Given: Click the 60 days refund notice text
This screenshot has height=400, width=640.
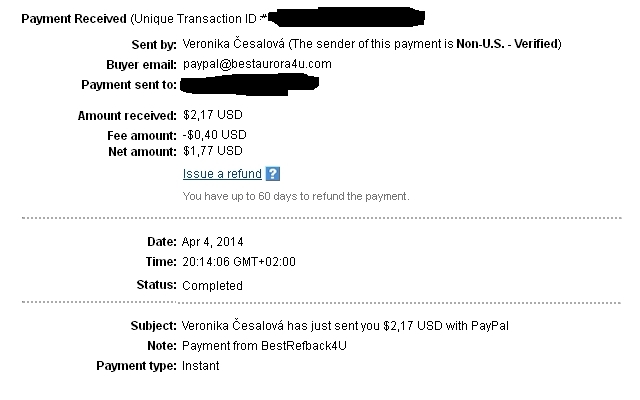Looking at the screenshot, I should pyautogui.click(x=296, y=196).
